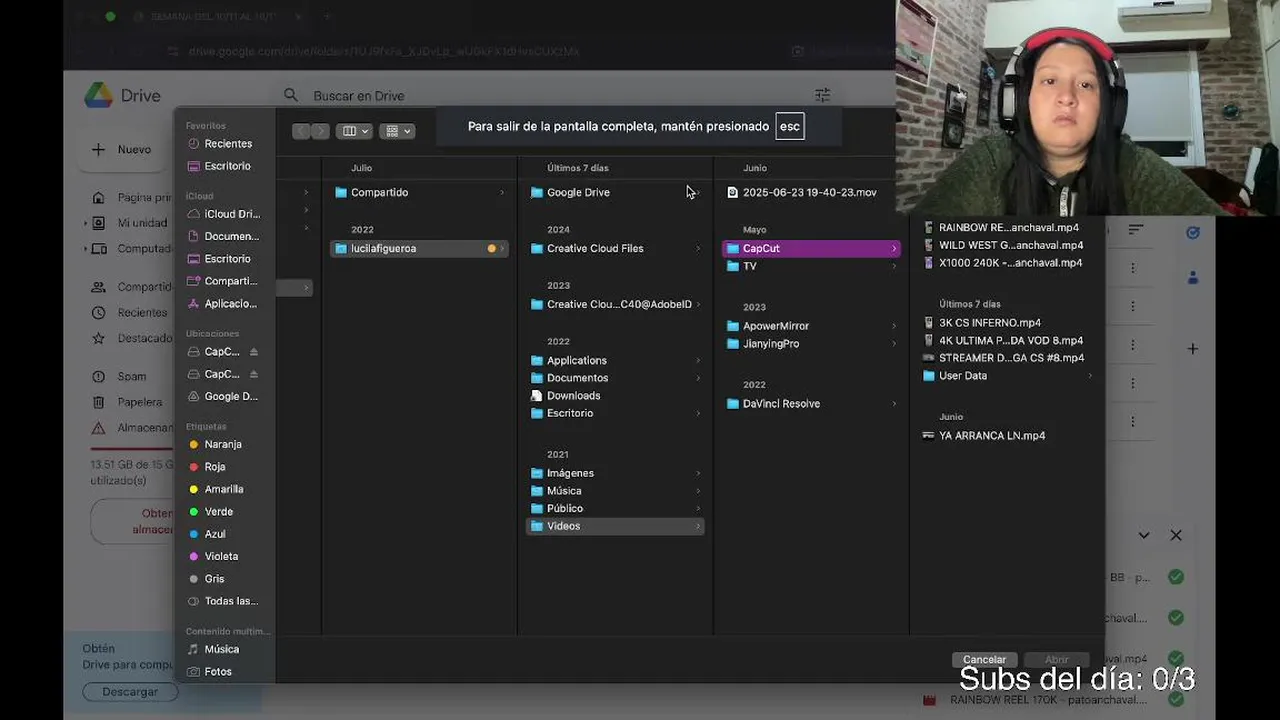Image resolution: width=1280 pixels, height=720 pixels.
Task: Open iCloud Drive in the sidebar
Action: point(226,214)
